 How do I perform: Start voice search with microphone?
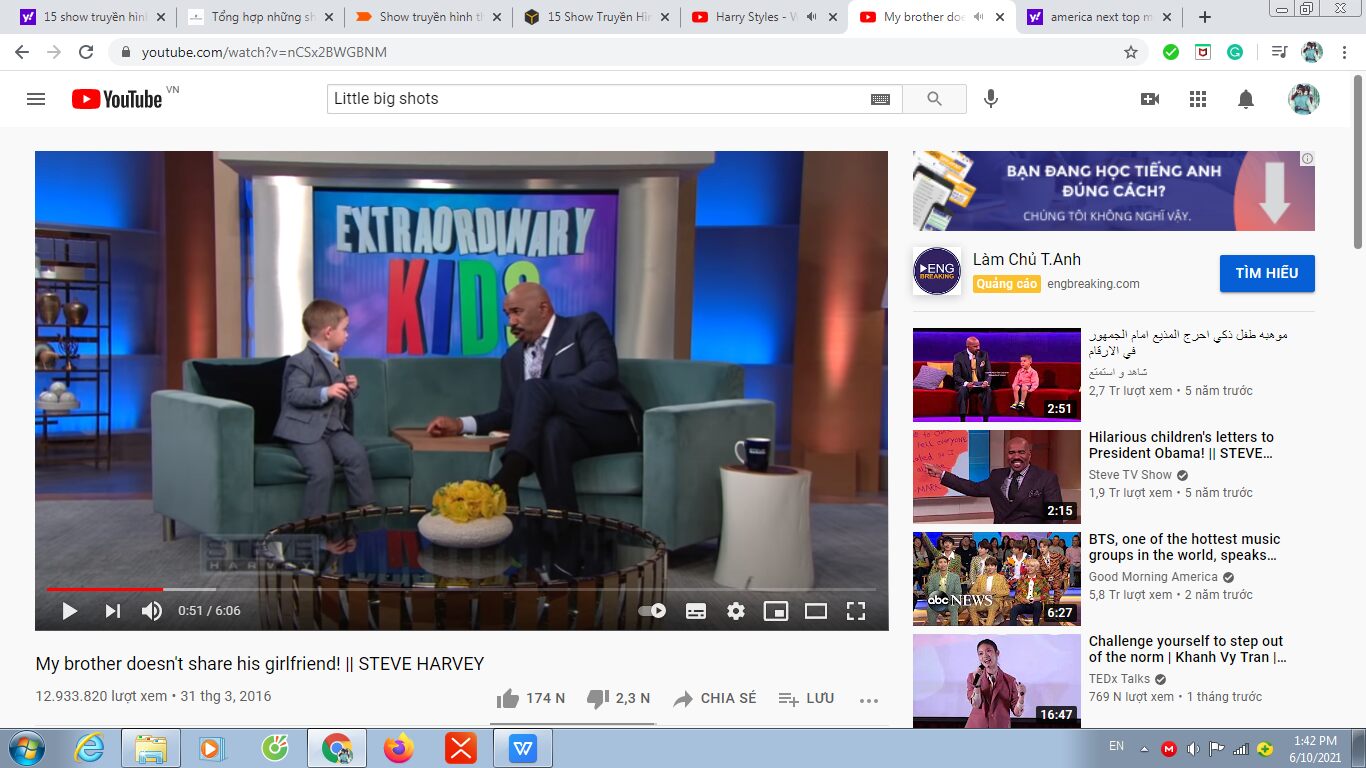tap(991, 99)
